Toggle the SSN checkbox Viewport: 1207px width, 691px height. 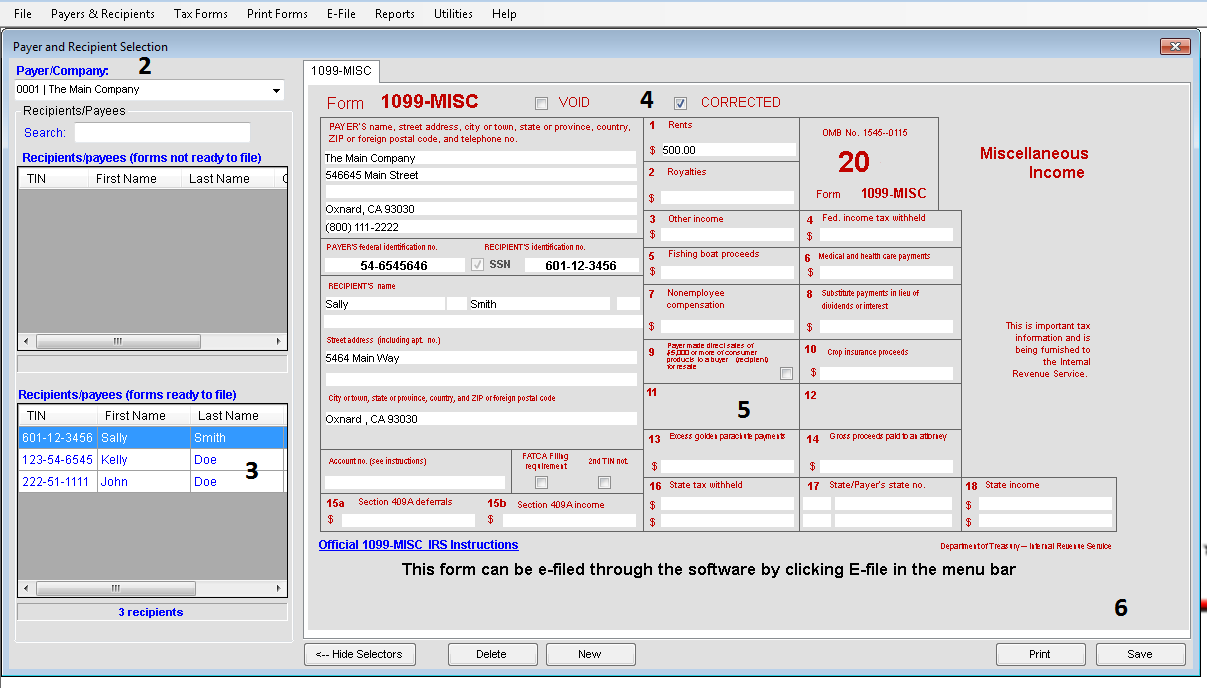(x=477, y=265)
